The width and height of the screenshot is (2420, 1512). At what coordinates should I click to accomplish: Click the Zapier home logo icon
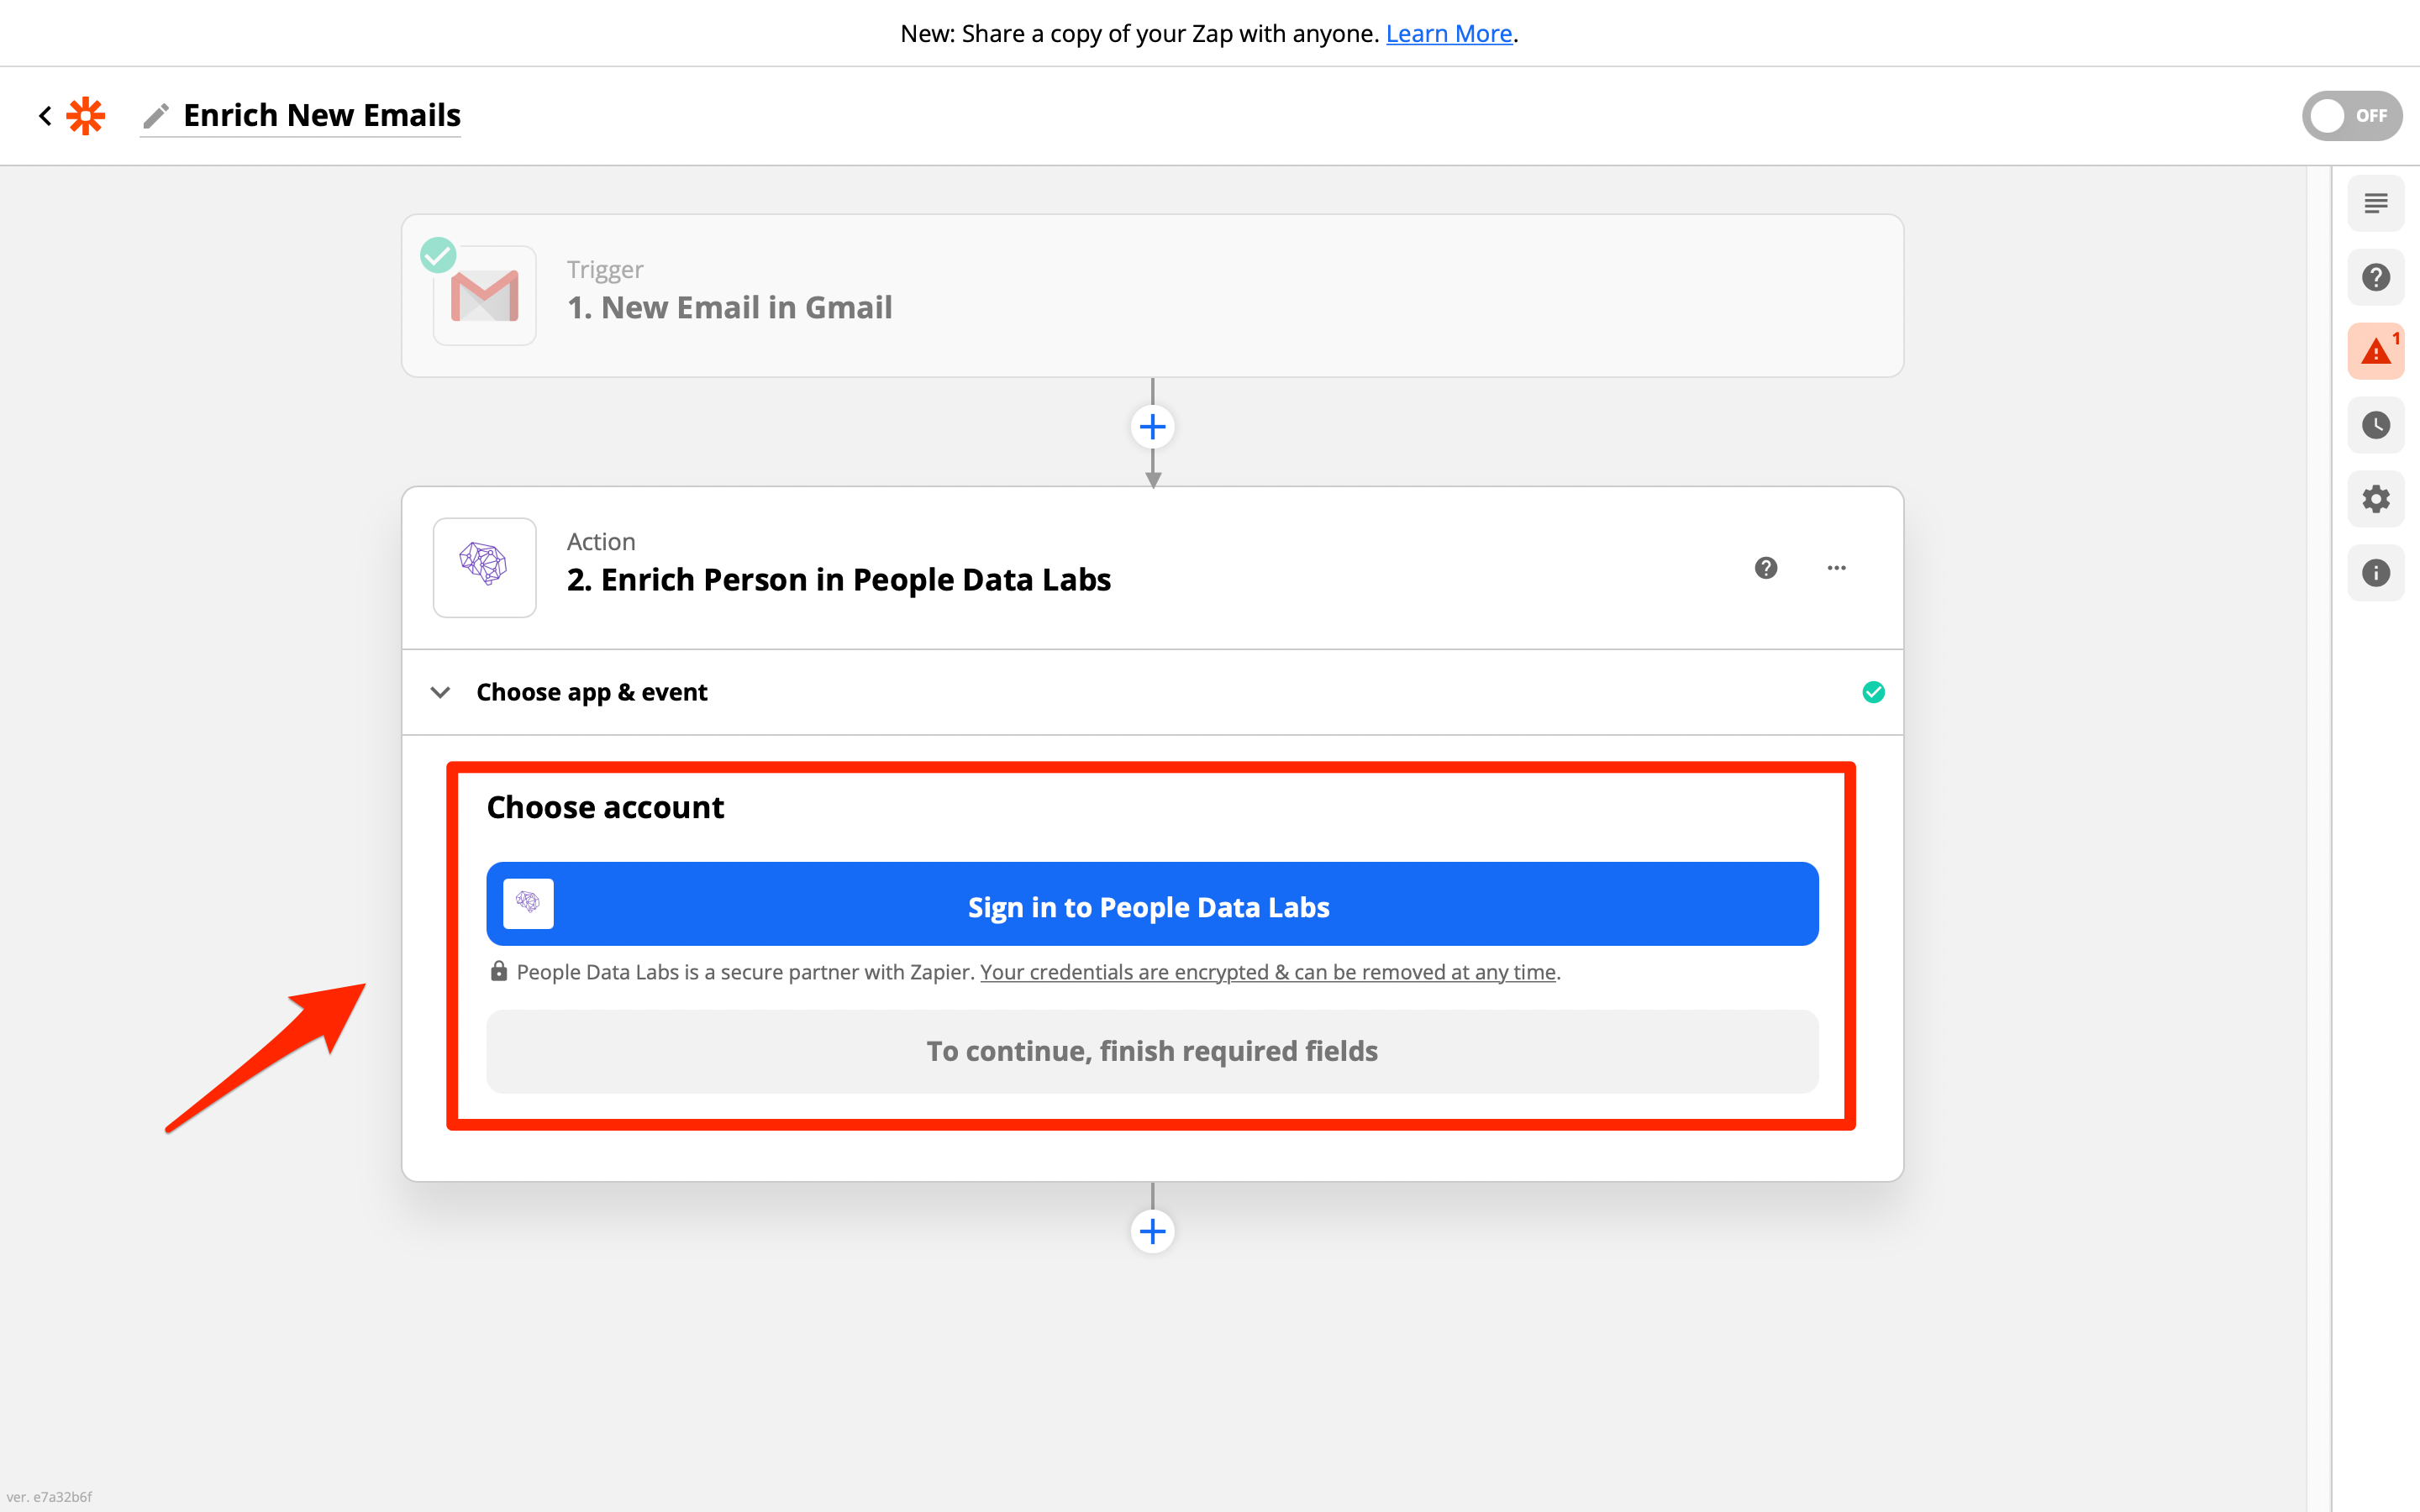(86, 116)
